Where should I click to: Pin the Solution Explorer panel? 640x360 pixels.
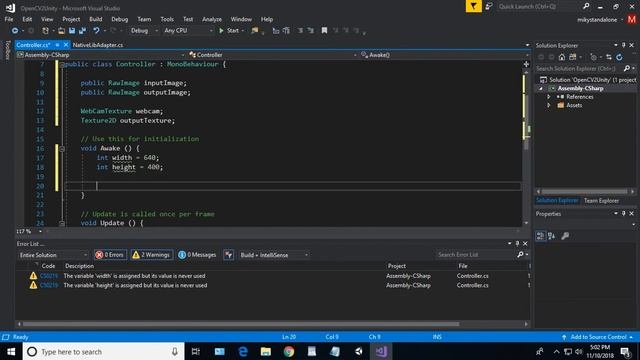pos(623,45)
